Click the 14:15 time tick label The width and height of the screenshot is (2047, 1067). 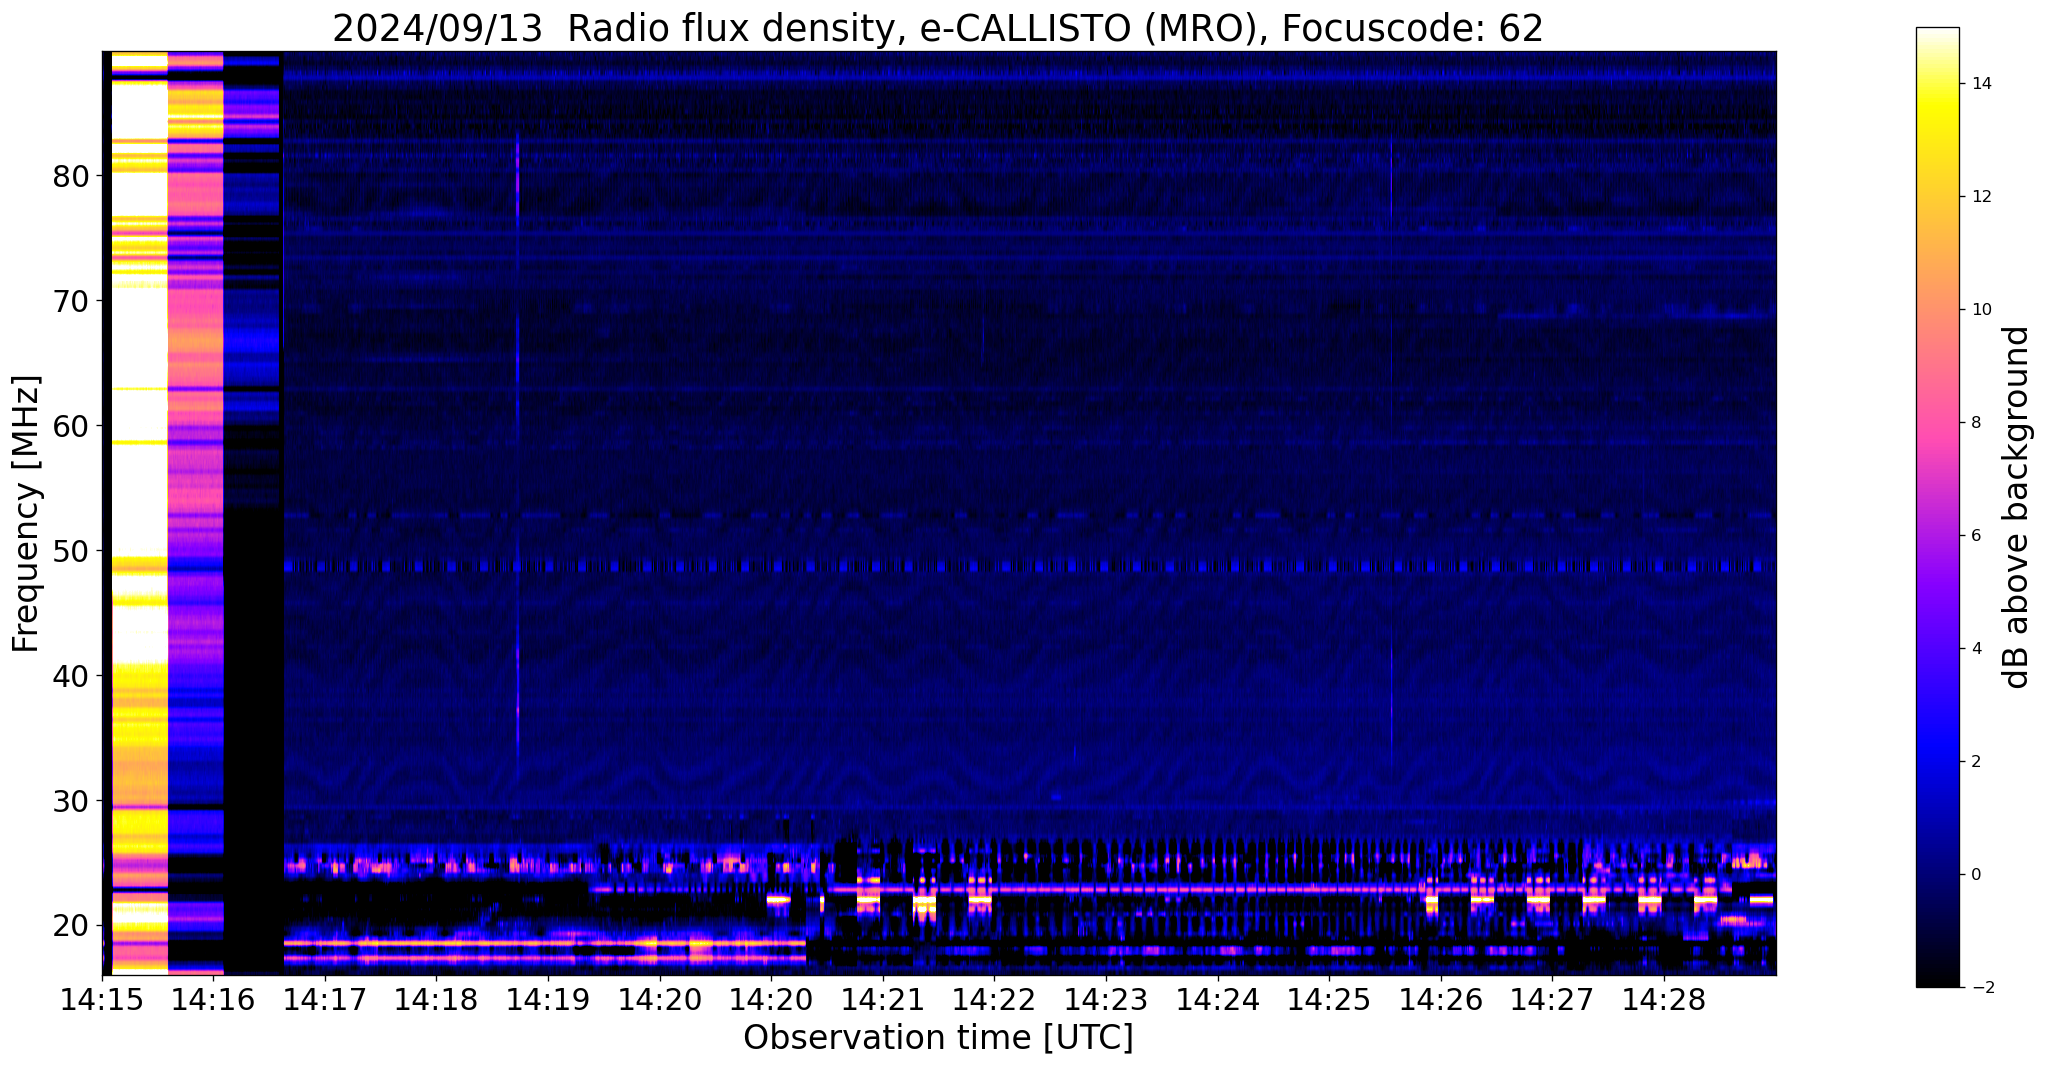(x=102, y=1000)
